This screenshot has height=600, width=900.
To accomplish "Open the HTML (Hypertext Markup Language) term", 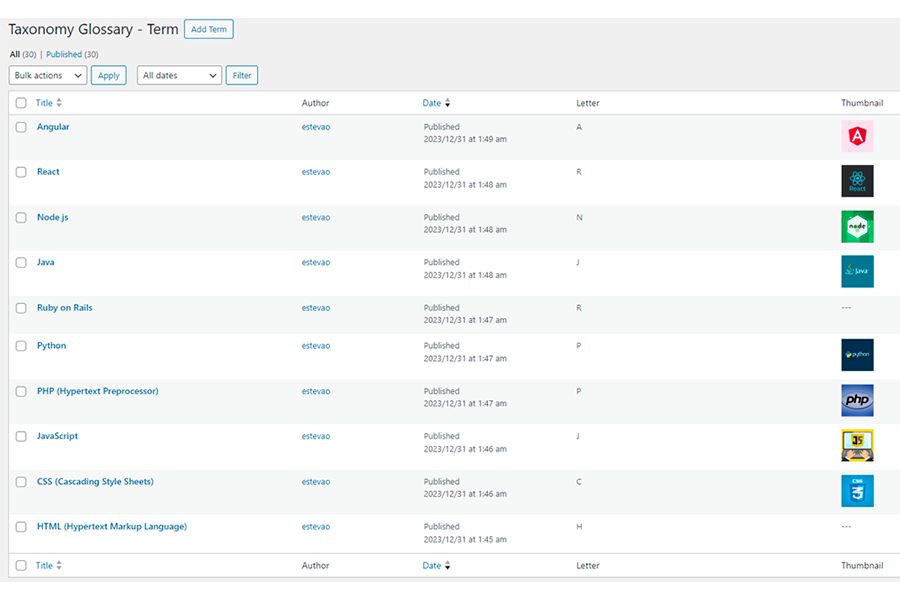I will click(112, 527).
